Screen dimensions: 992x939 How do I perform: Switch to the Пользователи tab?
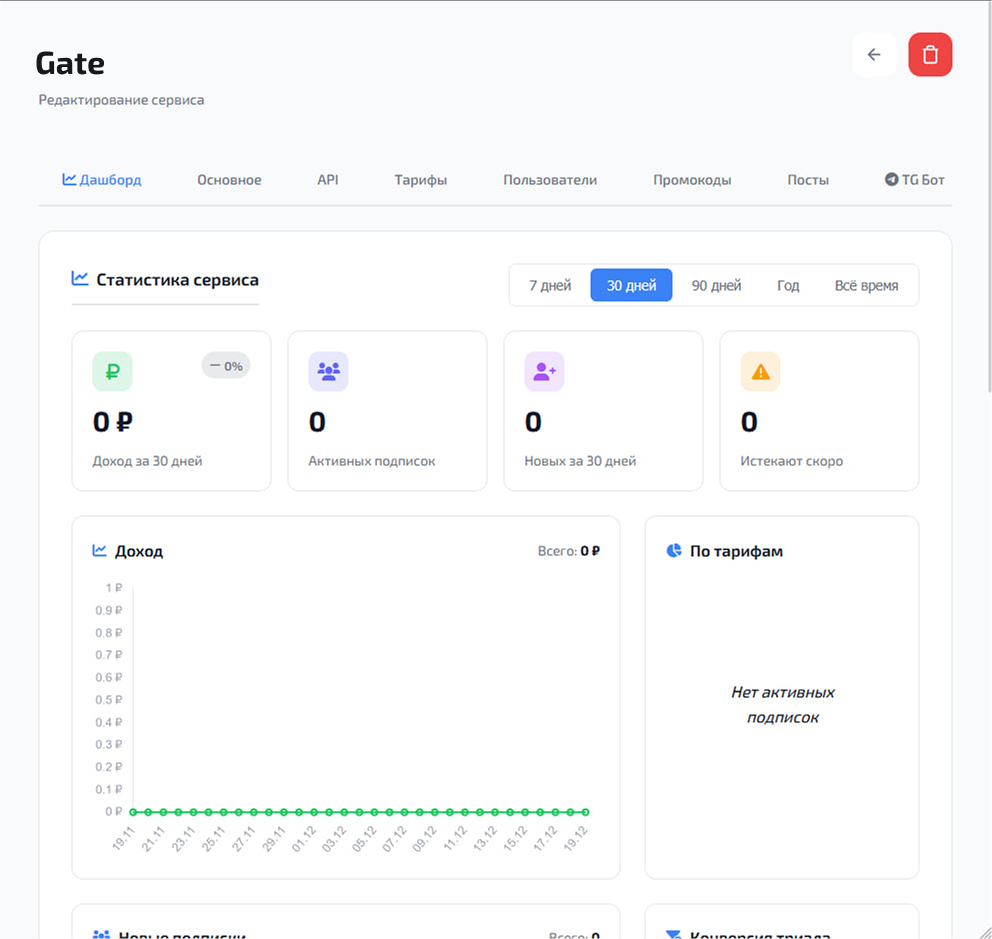pyautogui.click(x=550, y=180)
